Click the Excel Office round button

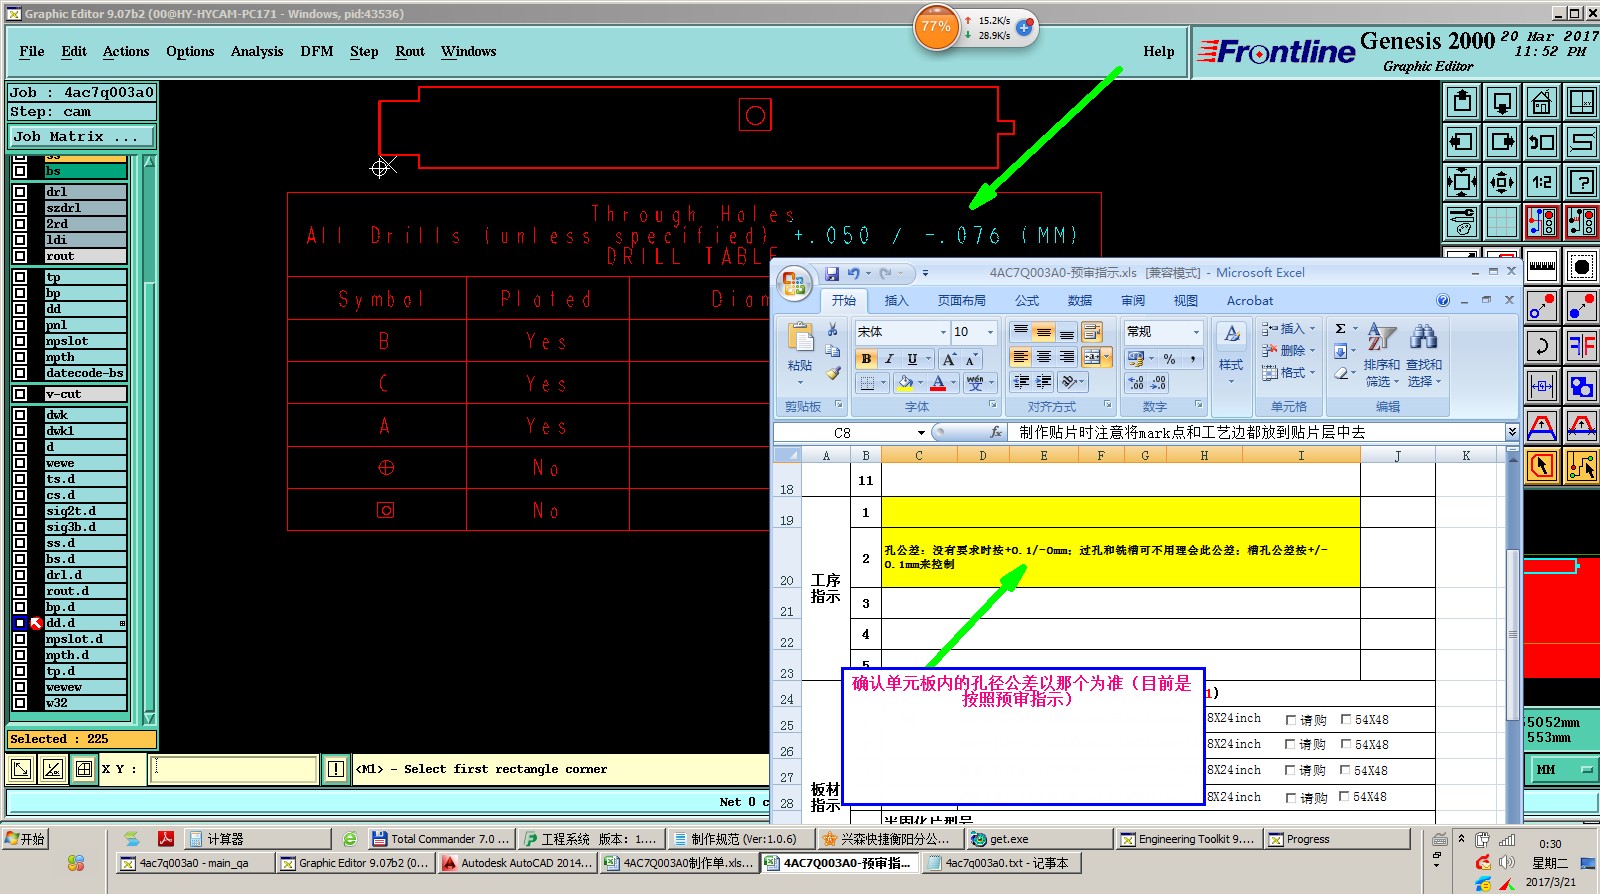(x=794, y=284)
